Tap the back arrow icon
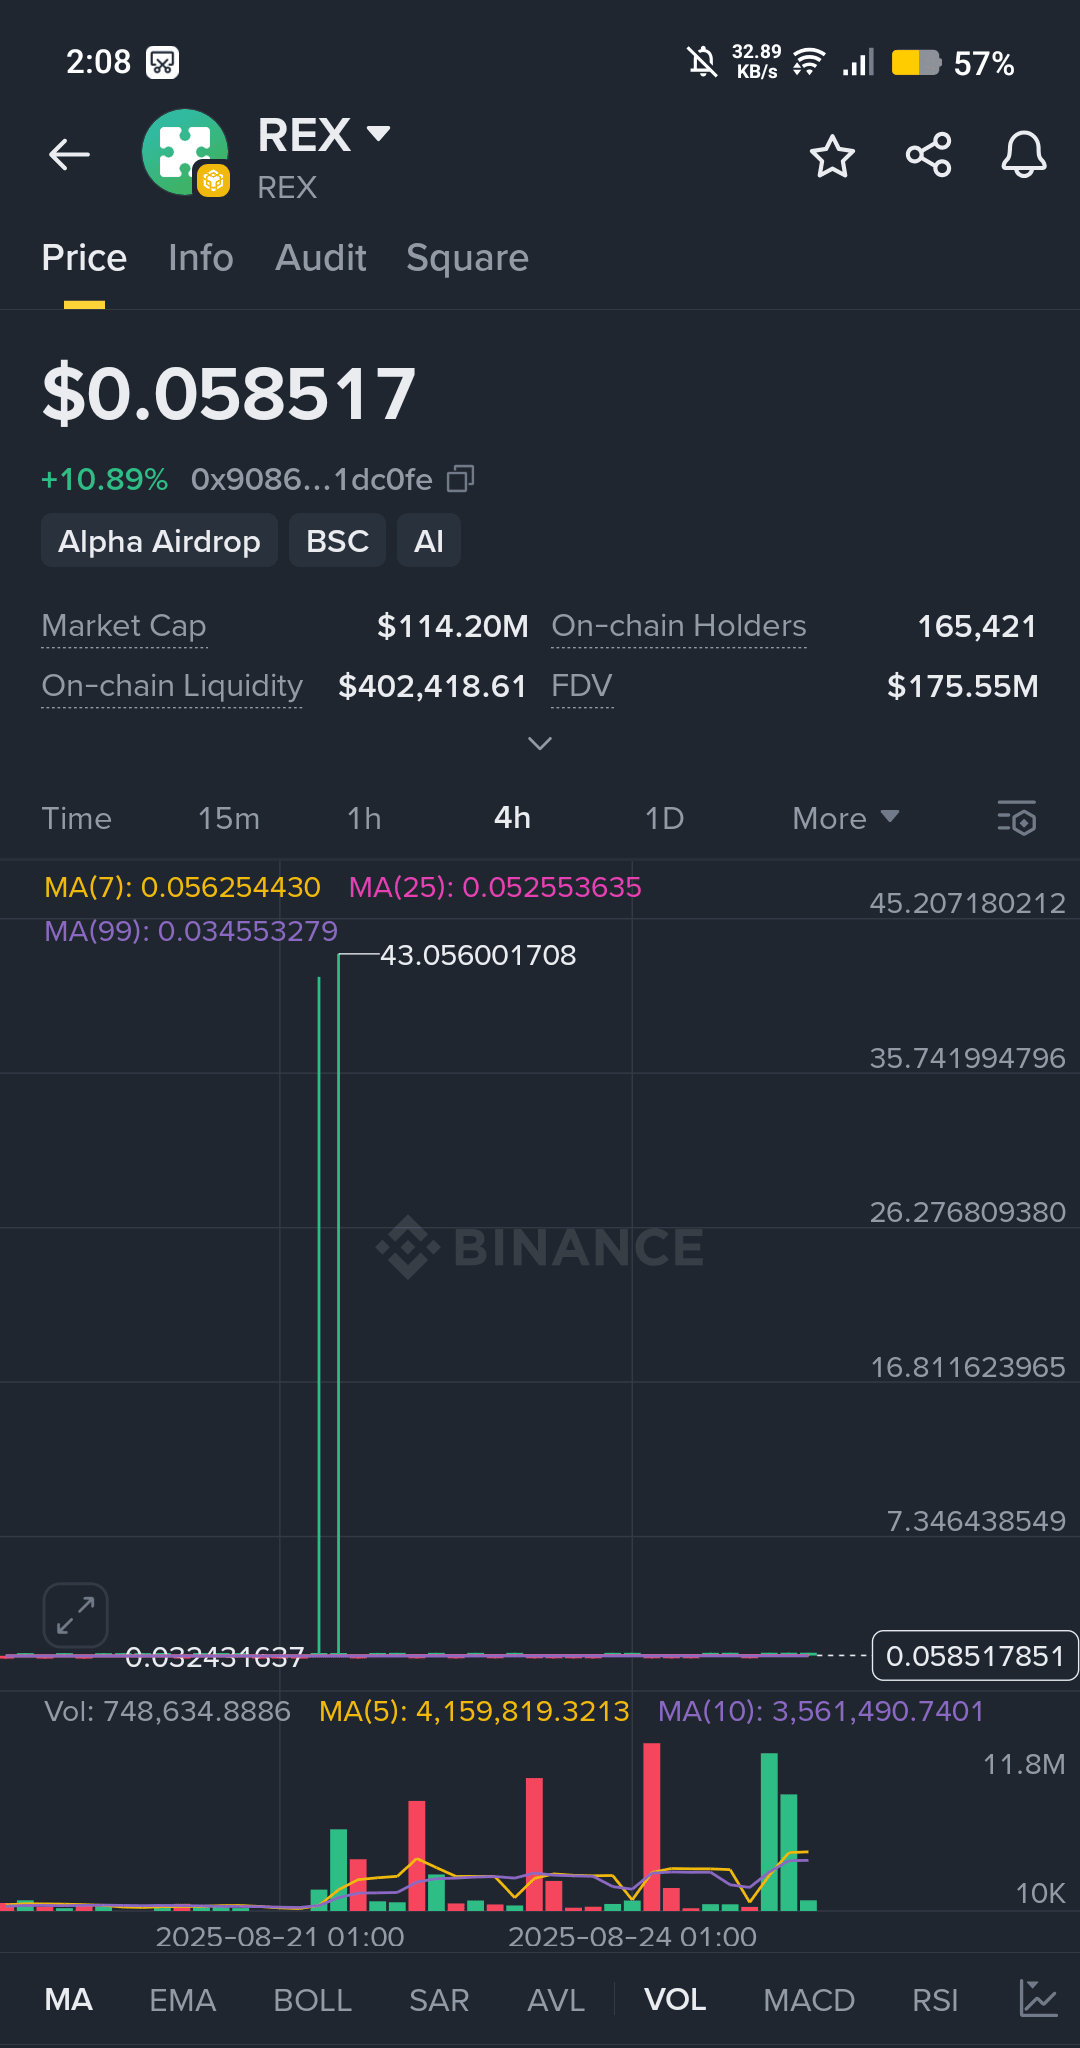Screen dimensions: 1080x2048 (x=69, y=155)
